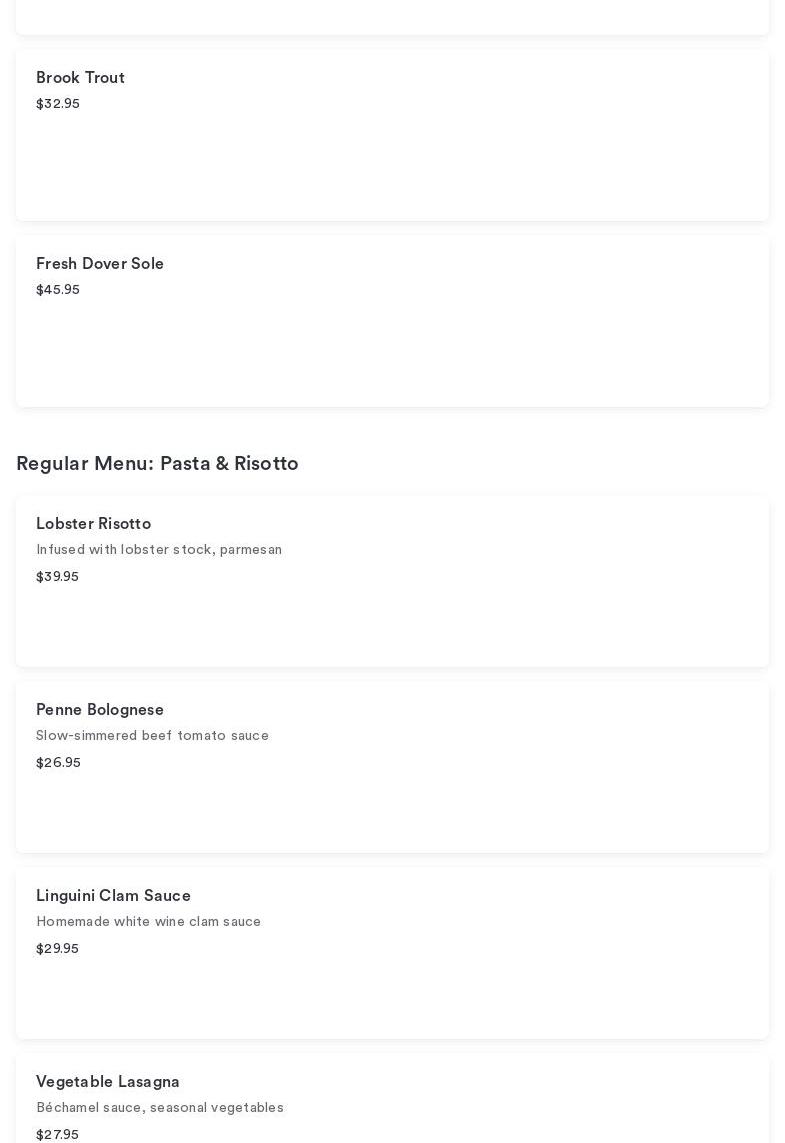Click the partially visible card above Brook Trout

click(x=392, y=16)
